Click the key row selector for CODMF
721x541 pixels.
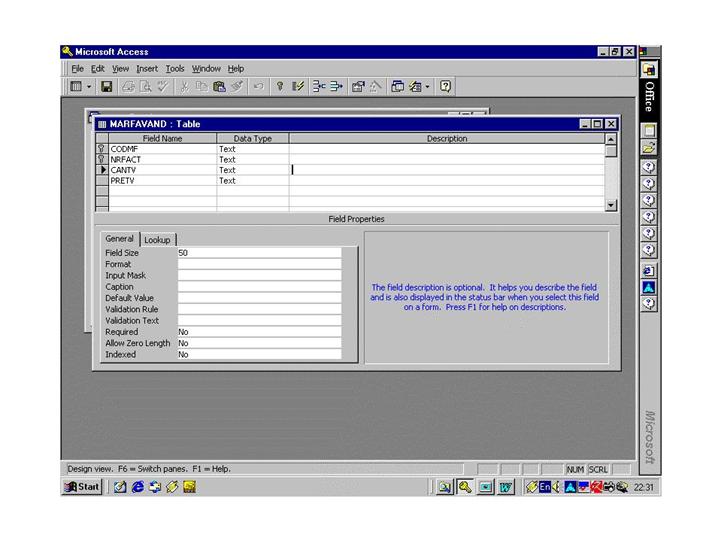102,149
